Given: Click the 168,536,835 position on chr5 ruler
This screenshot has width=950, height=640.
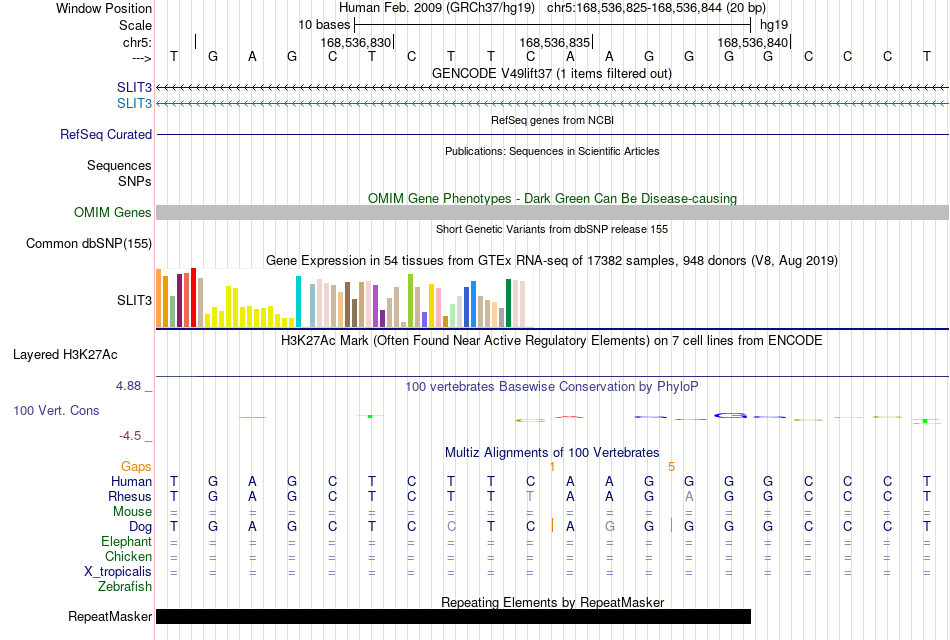Looking at the screenshot, I should click(x=554, y=42).
